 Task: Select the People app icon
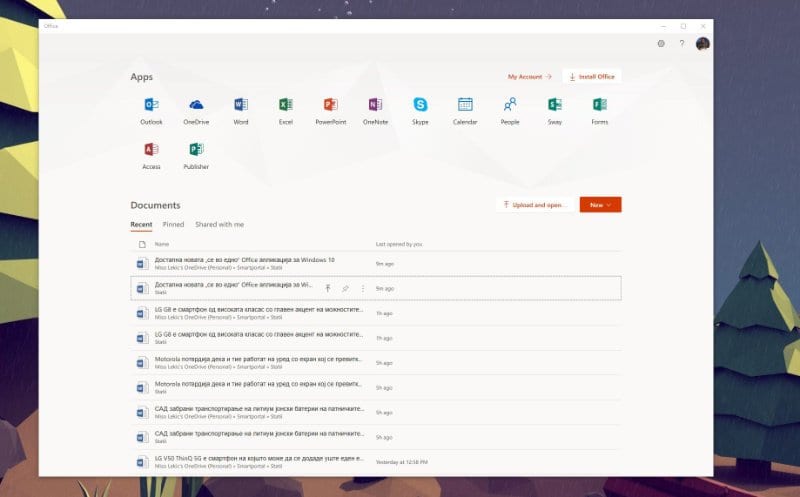point(510,111)
